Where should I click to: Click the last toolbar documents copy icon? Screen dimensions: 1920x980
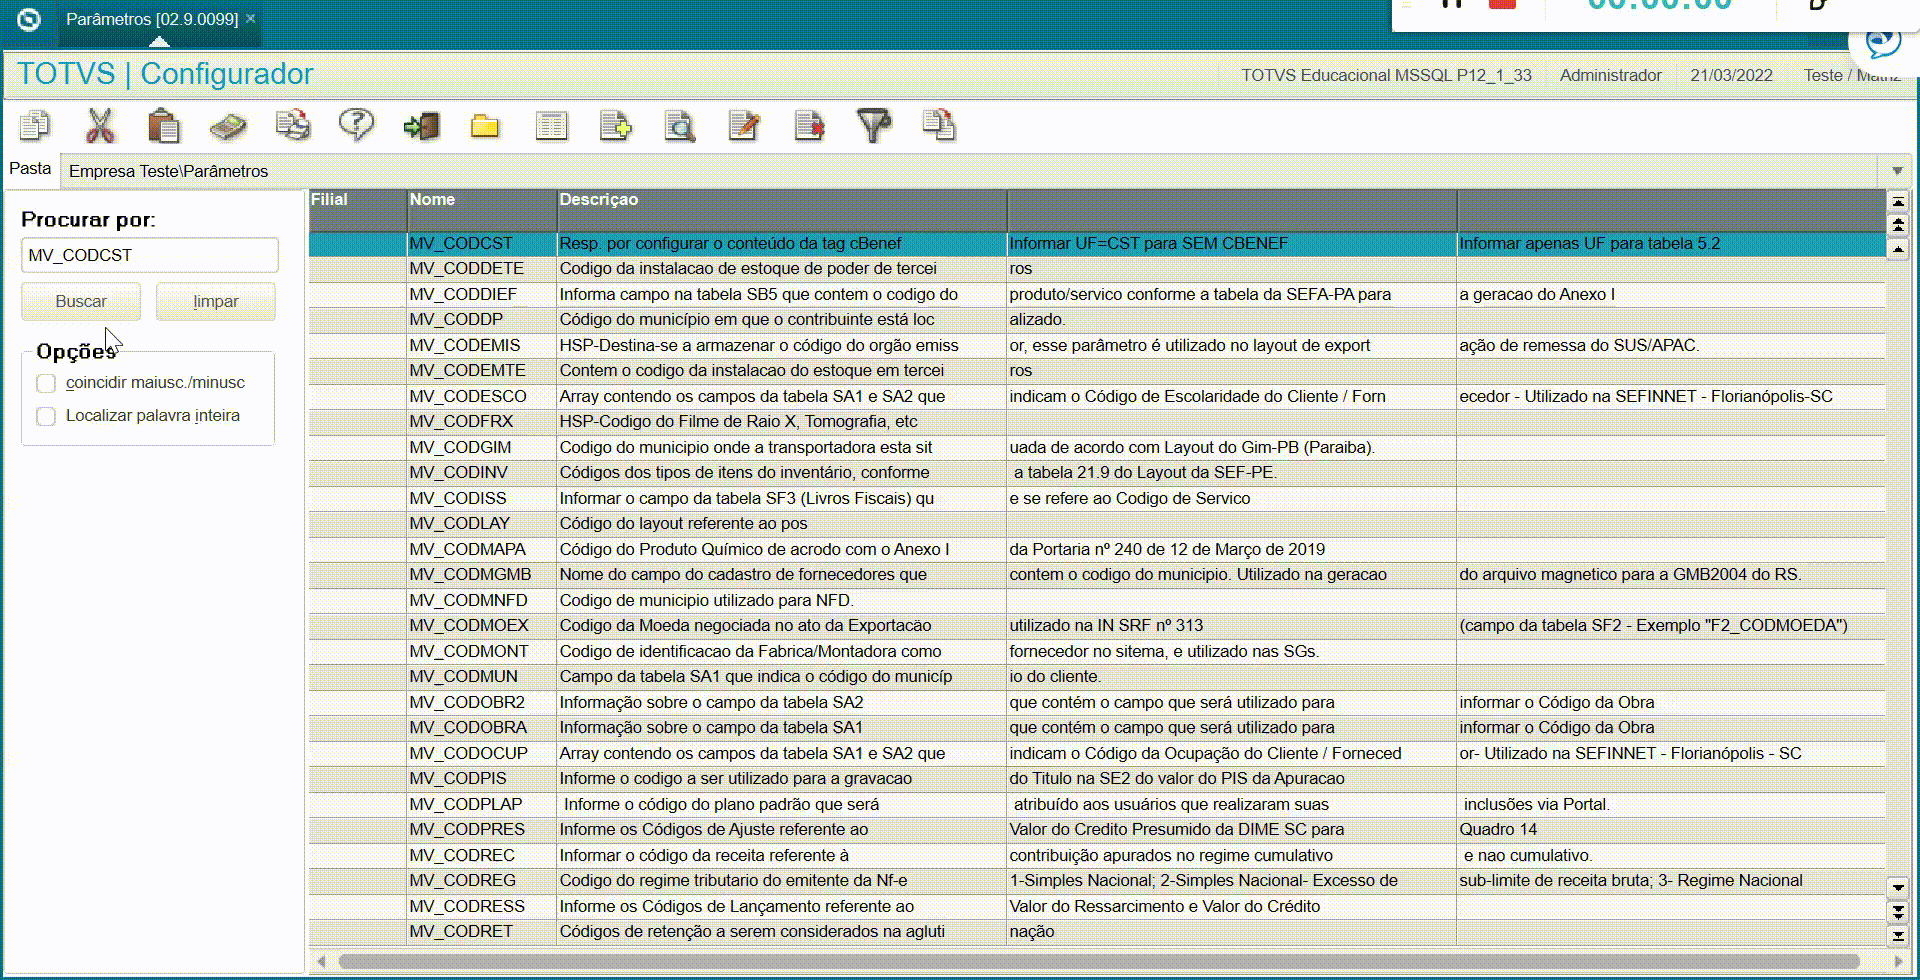click(939, 126)
